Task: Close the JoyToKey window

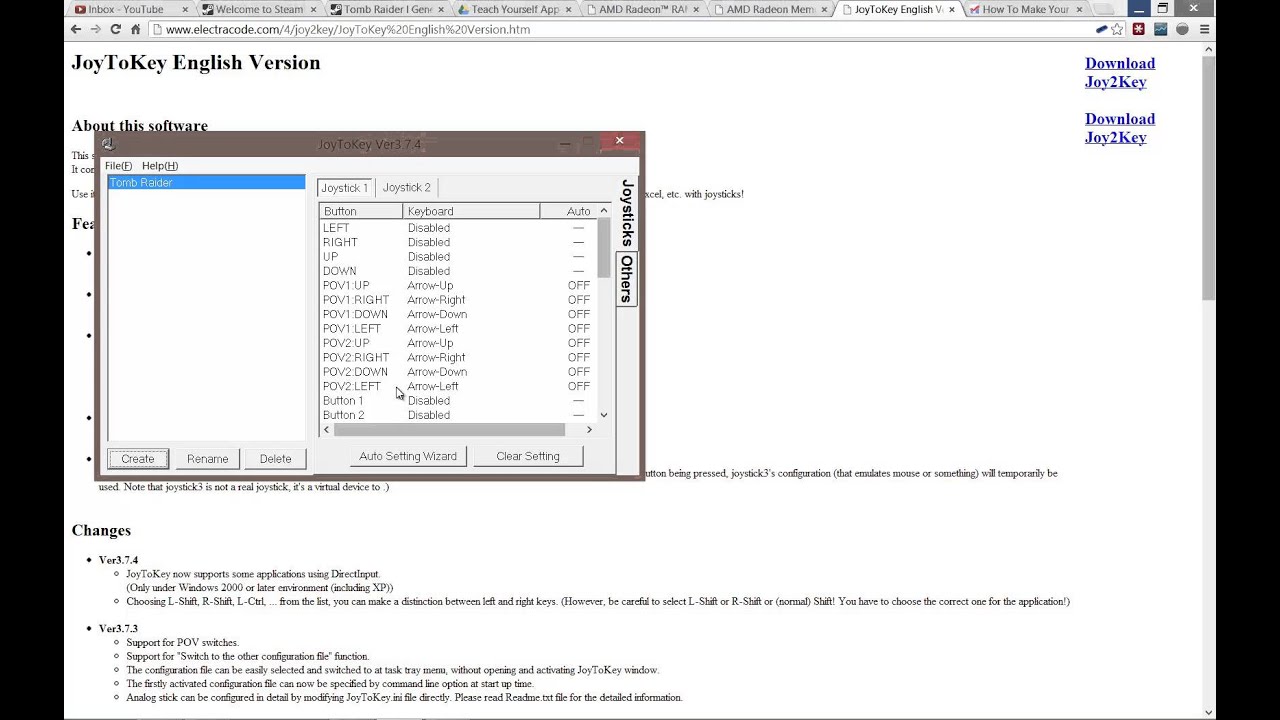Action: [x=619, y=141]
